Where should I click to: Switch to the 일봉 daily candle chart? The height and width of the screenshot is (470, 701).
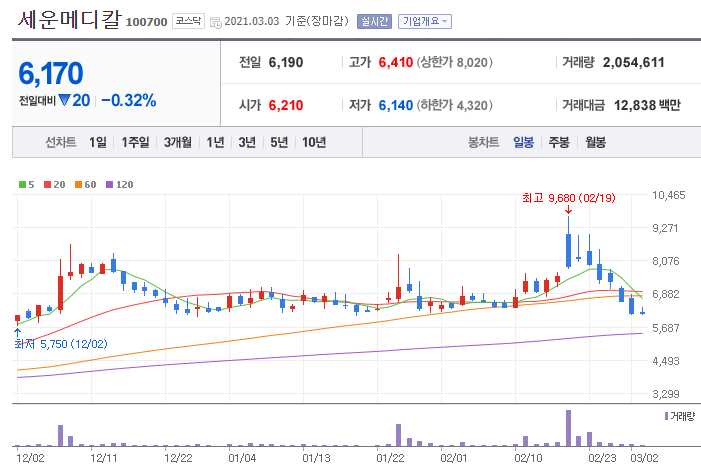click(x=524, y=142)
